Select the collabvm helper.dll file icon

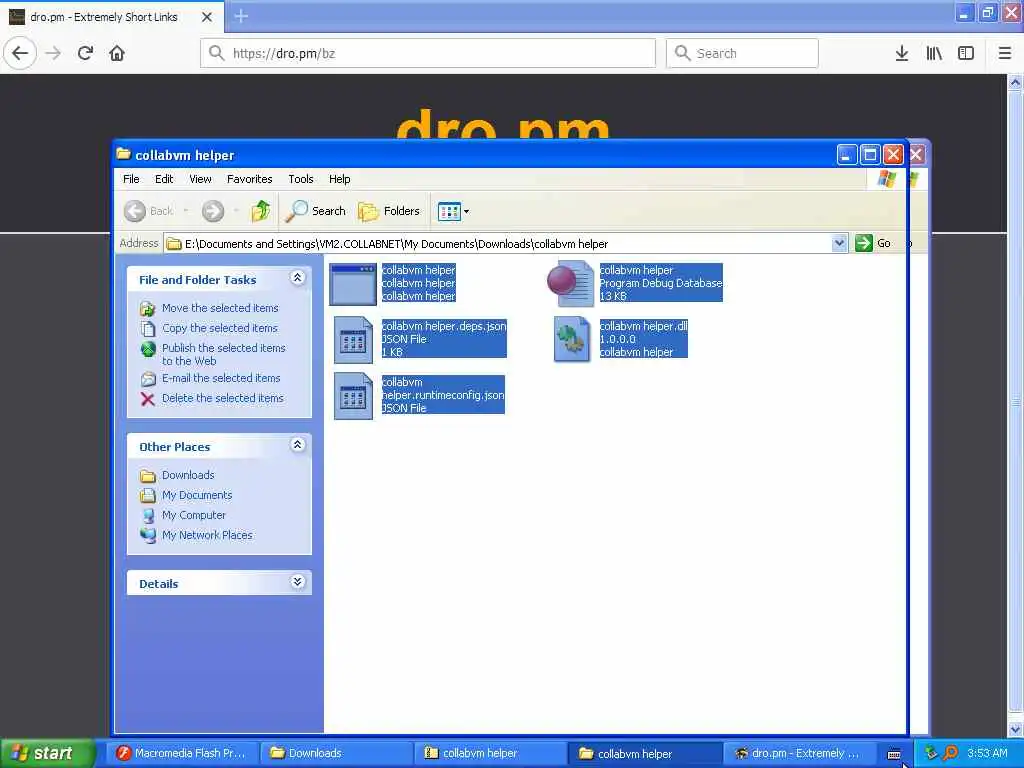coord(572,340)
